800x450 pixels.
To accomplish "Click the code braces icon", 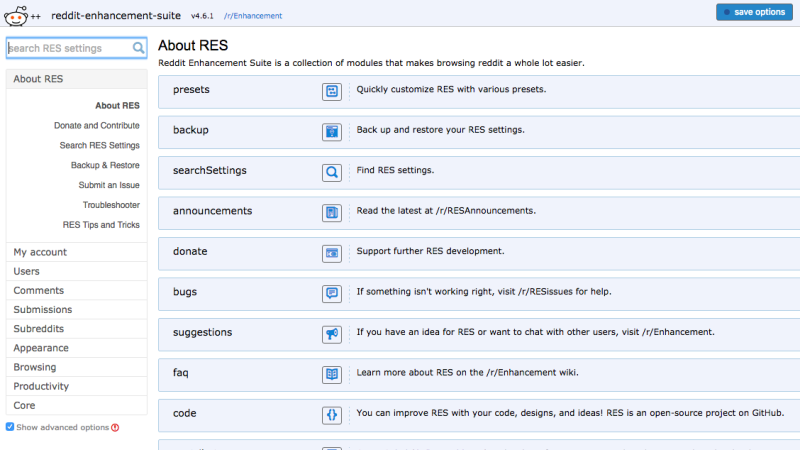I will point(332,415).
